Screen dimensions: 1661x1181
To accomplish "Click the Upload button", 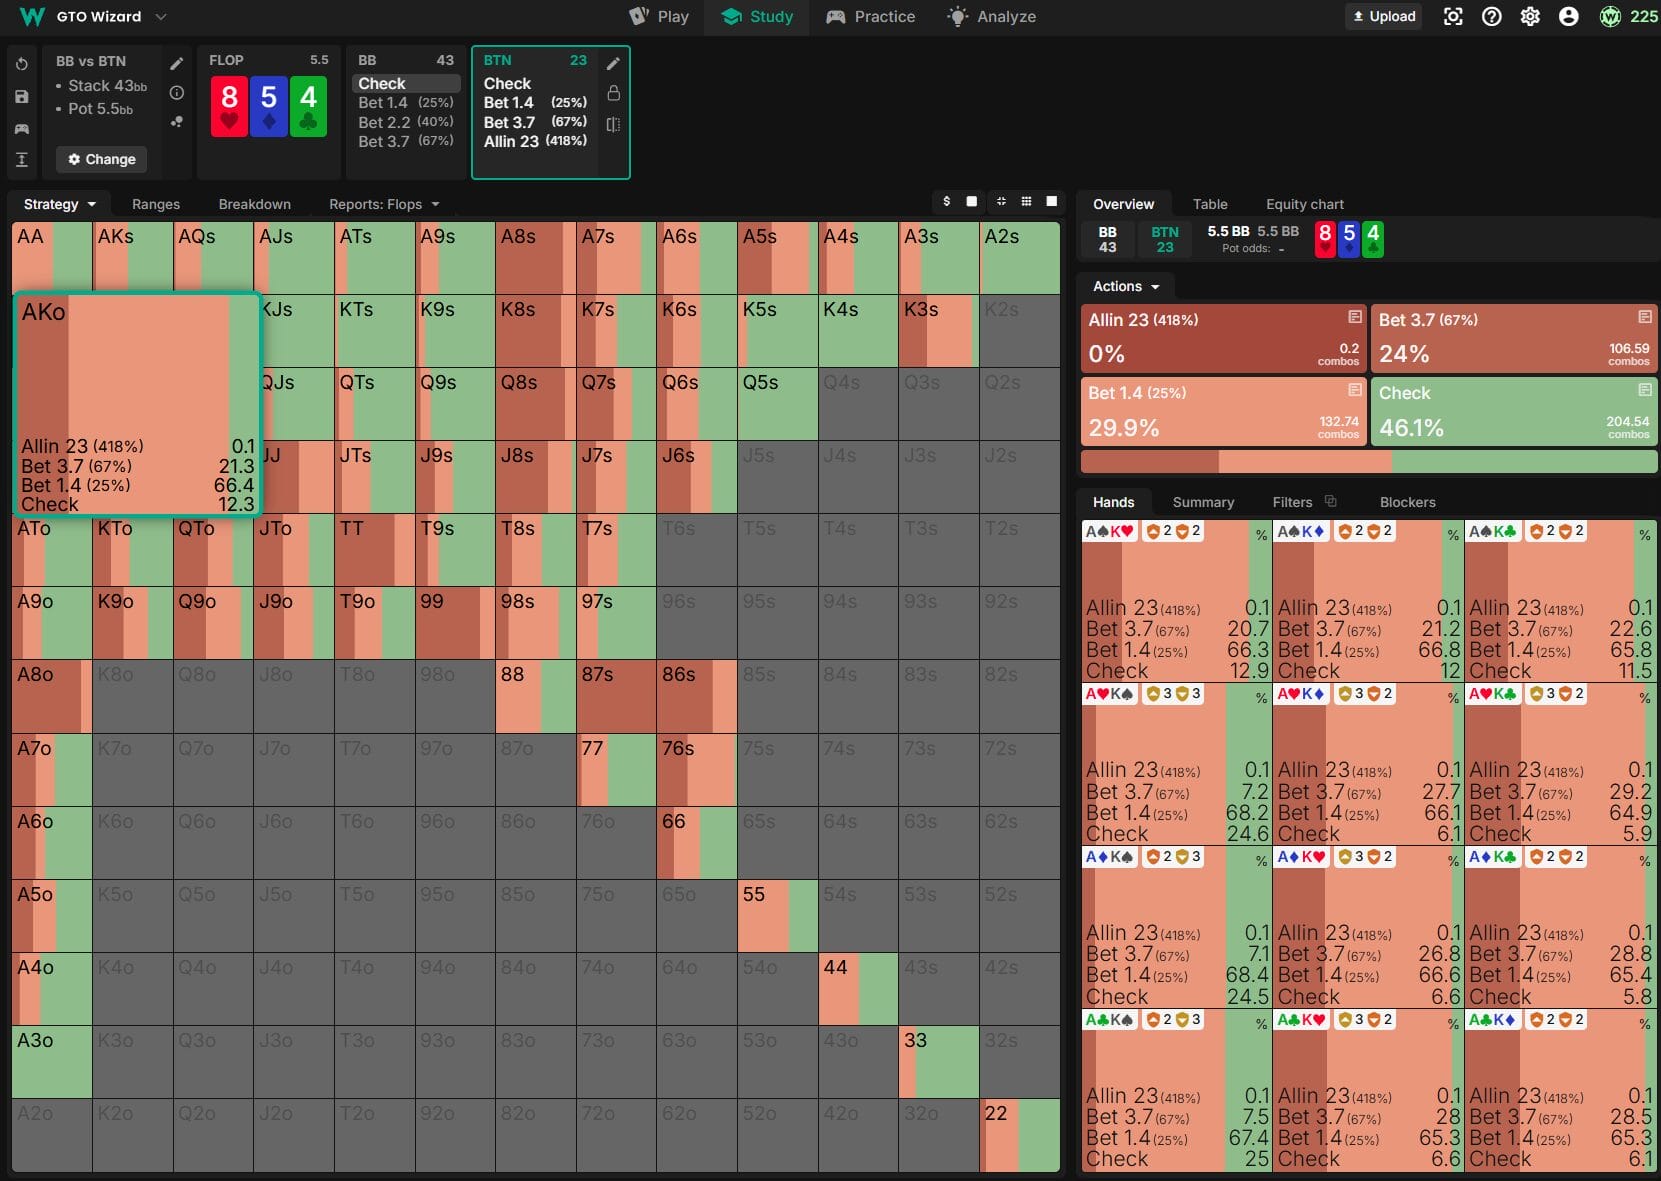I will (1384, 17).
